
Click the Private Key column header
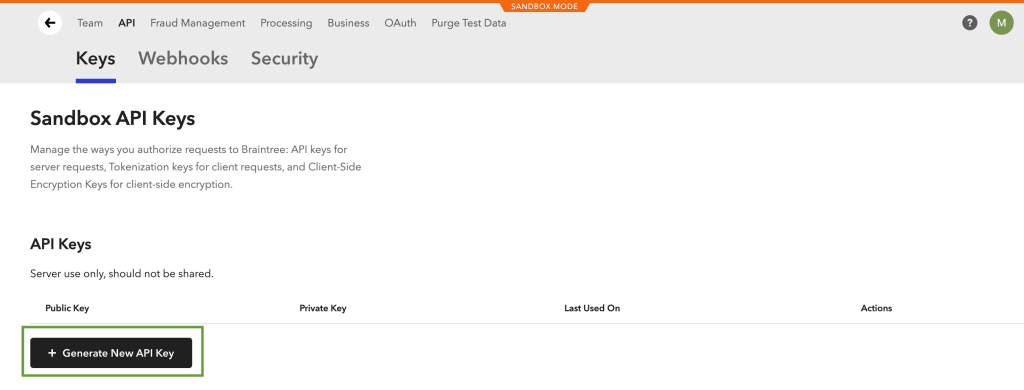click(x=323, y=308)
